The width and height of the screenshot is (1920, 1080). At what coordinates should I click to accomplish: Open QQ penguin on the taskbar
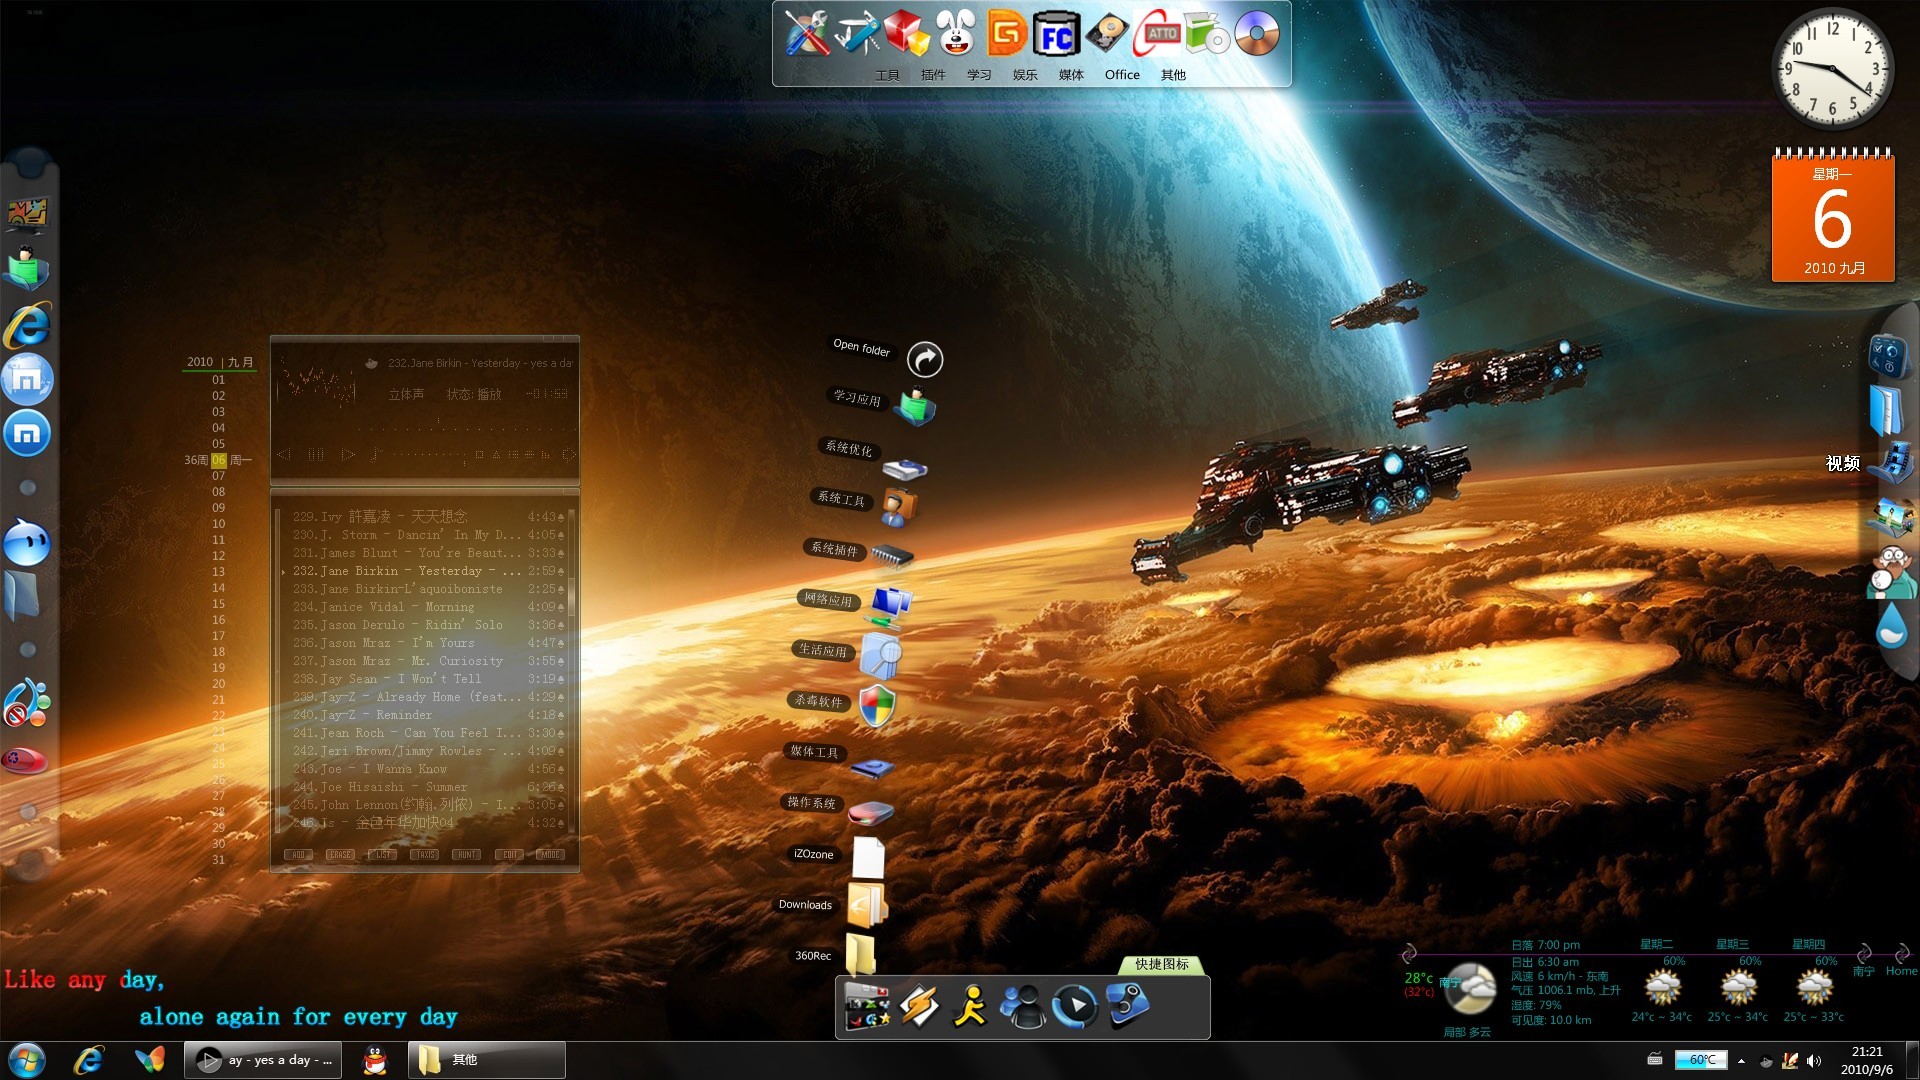click(375, 1060)
